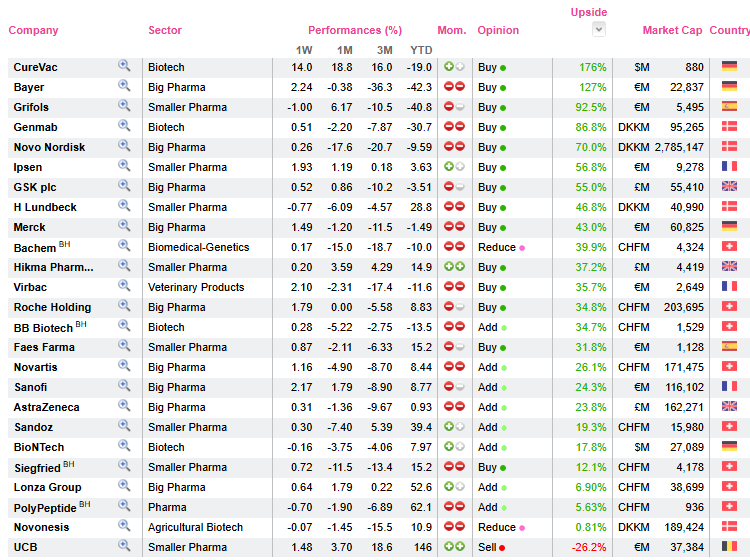
Task: Click the Agricultural Biotech sector cell
Action: [195, 527]
